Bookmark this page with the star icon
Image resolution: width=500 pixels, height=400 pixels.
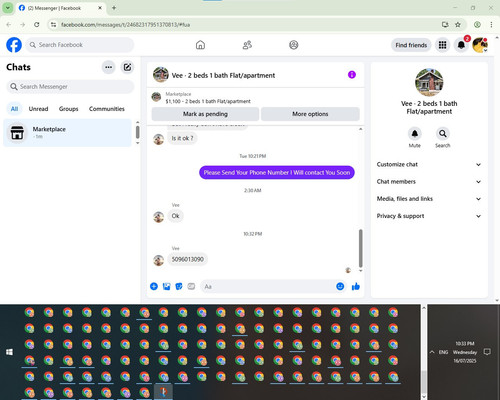click(x=458, y=24)
